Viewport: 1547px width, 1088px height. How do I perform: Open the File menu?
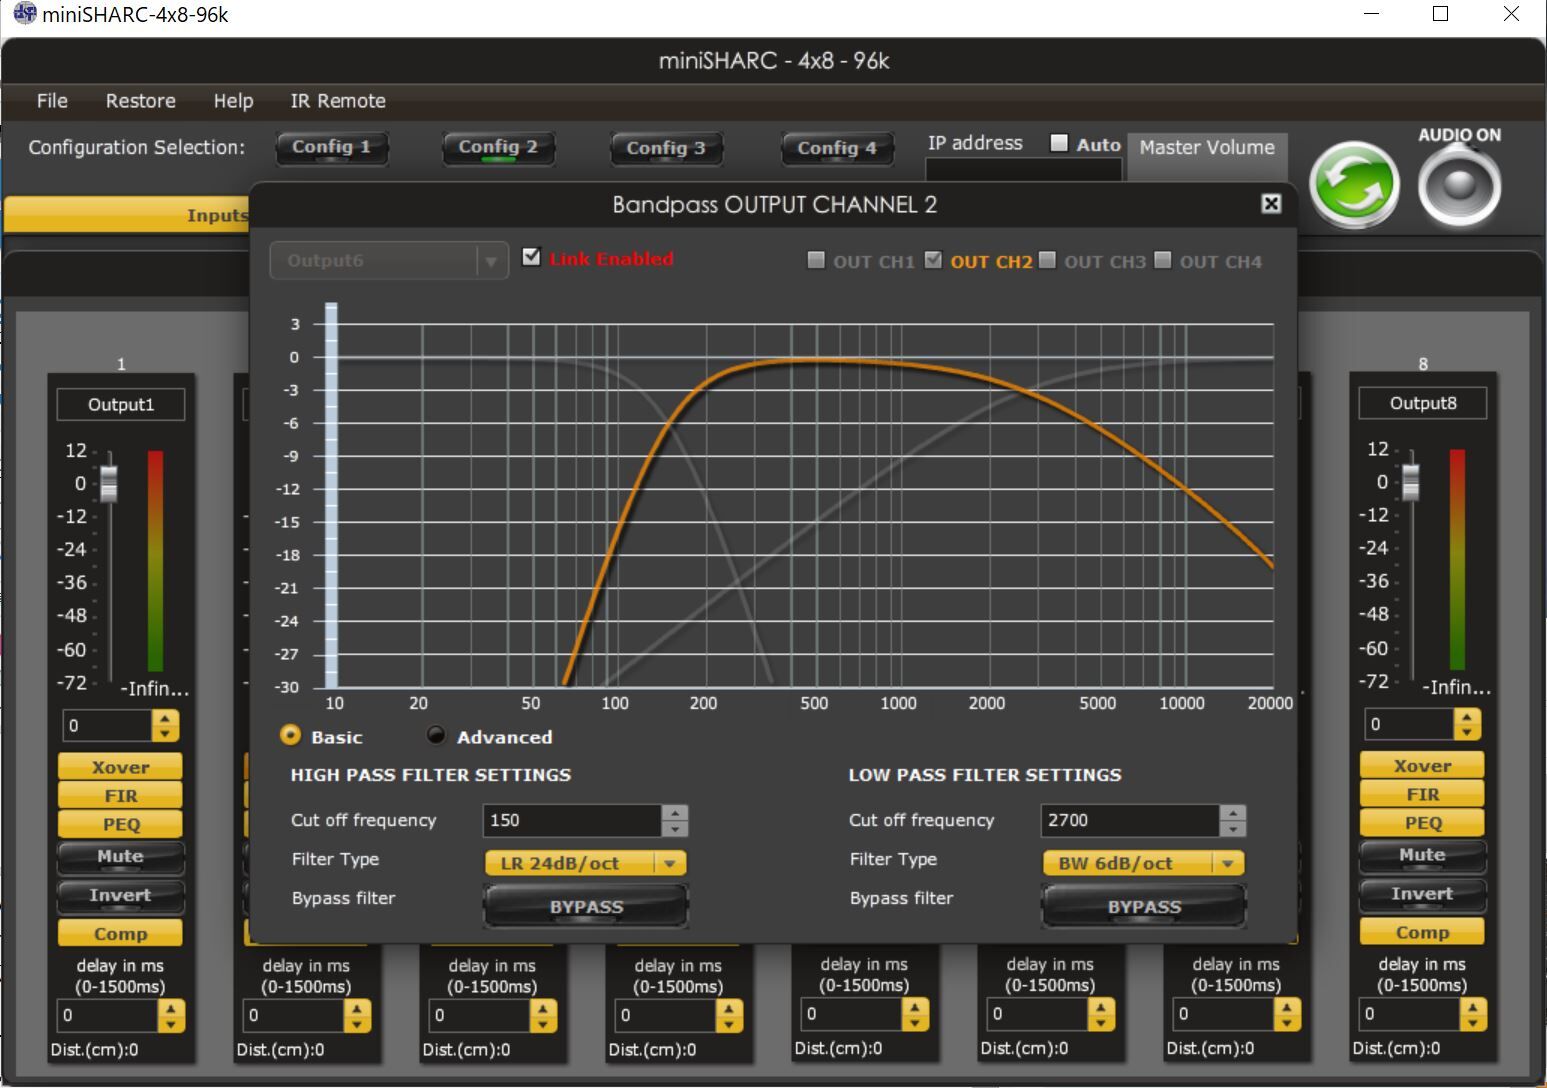click(x=52, y=101)
